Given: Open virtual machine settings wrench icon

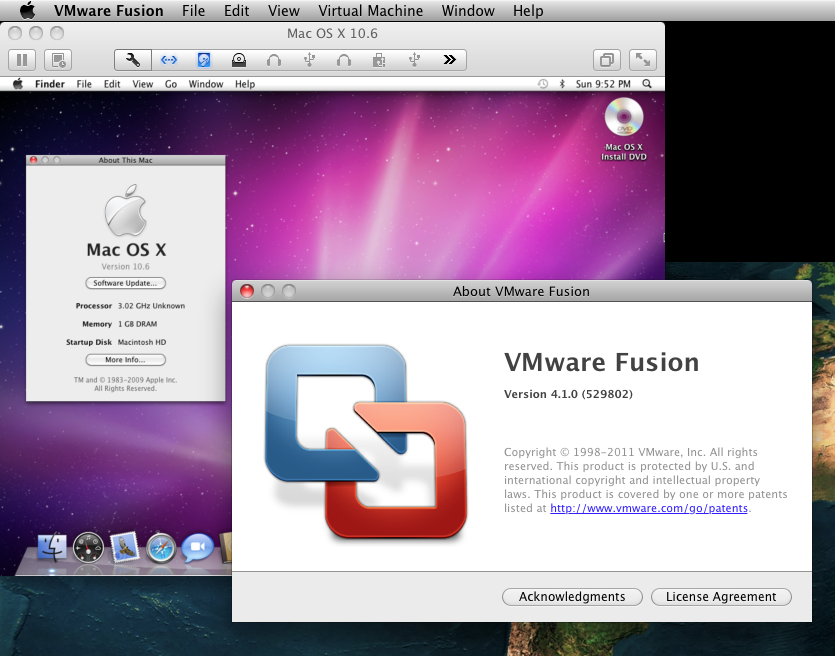Looking at the screenshot, I should pos(133,60).
